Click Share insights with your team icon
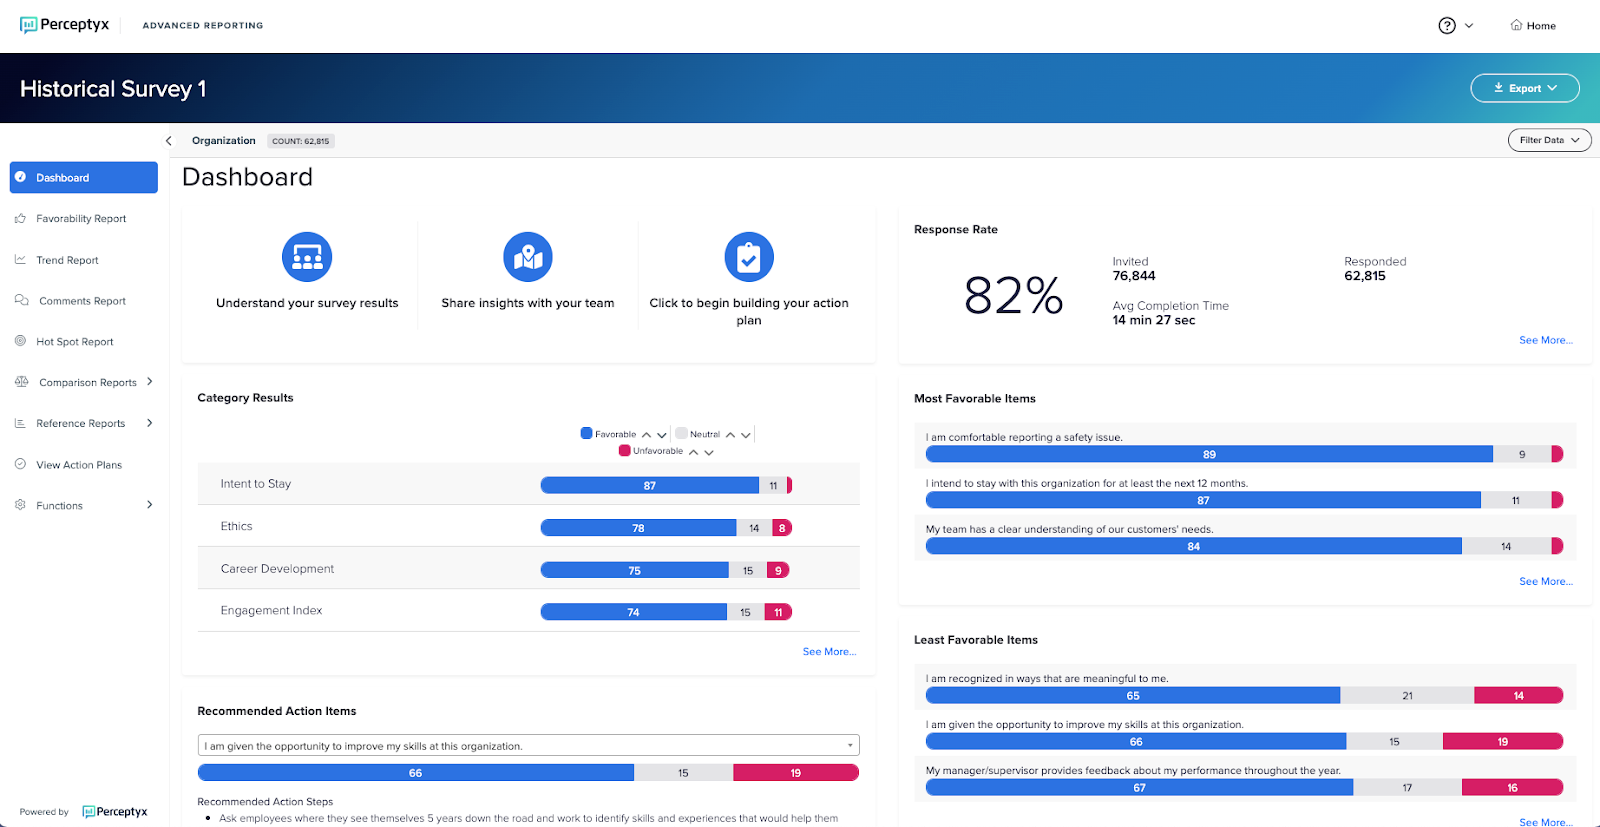This screenshot has height=827, width=1600. coord(528,257)
